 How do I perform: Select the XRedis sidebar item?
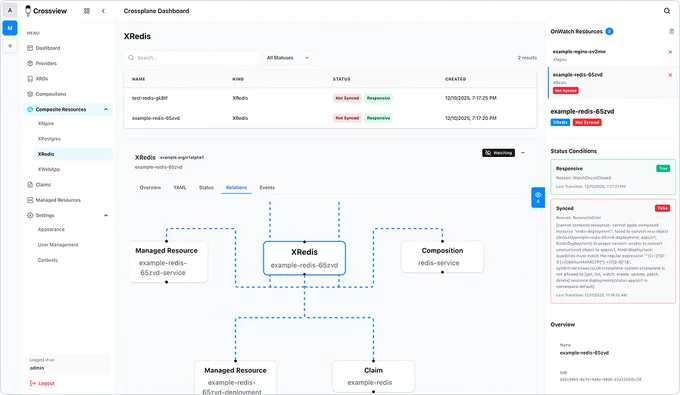coord(73,154)
